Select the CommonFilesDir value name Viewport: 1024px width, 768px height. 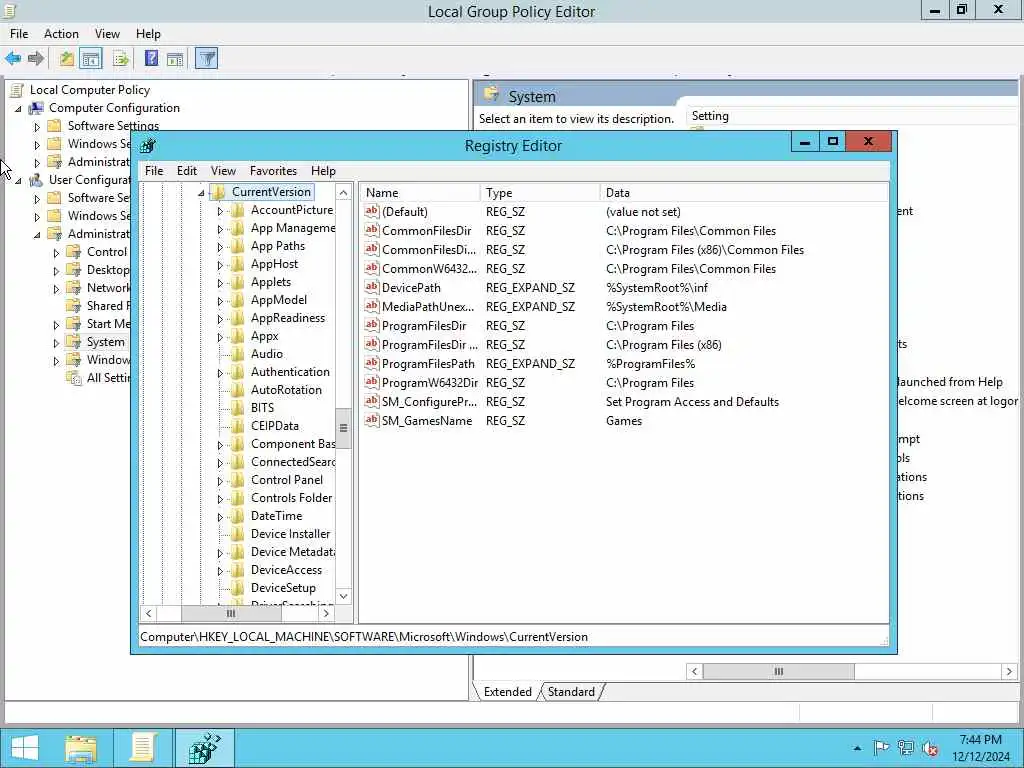(426, 231)
